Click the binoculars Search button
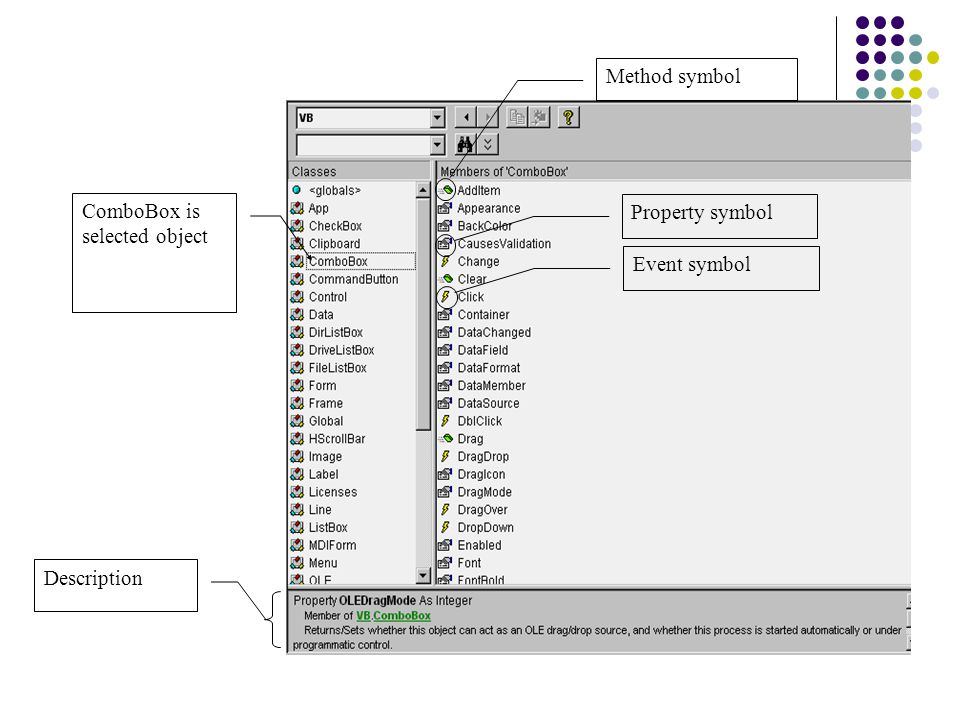Viewport: 960px width, 720px height. pyautogui.click(x=466, y=144)
